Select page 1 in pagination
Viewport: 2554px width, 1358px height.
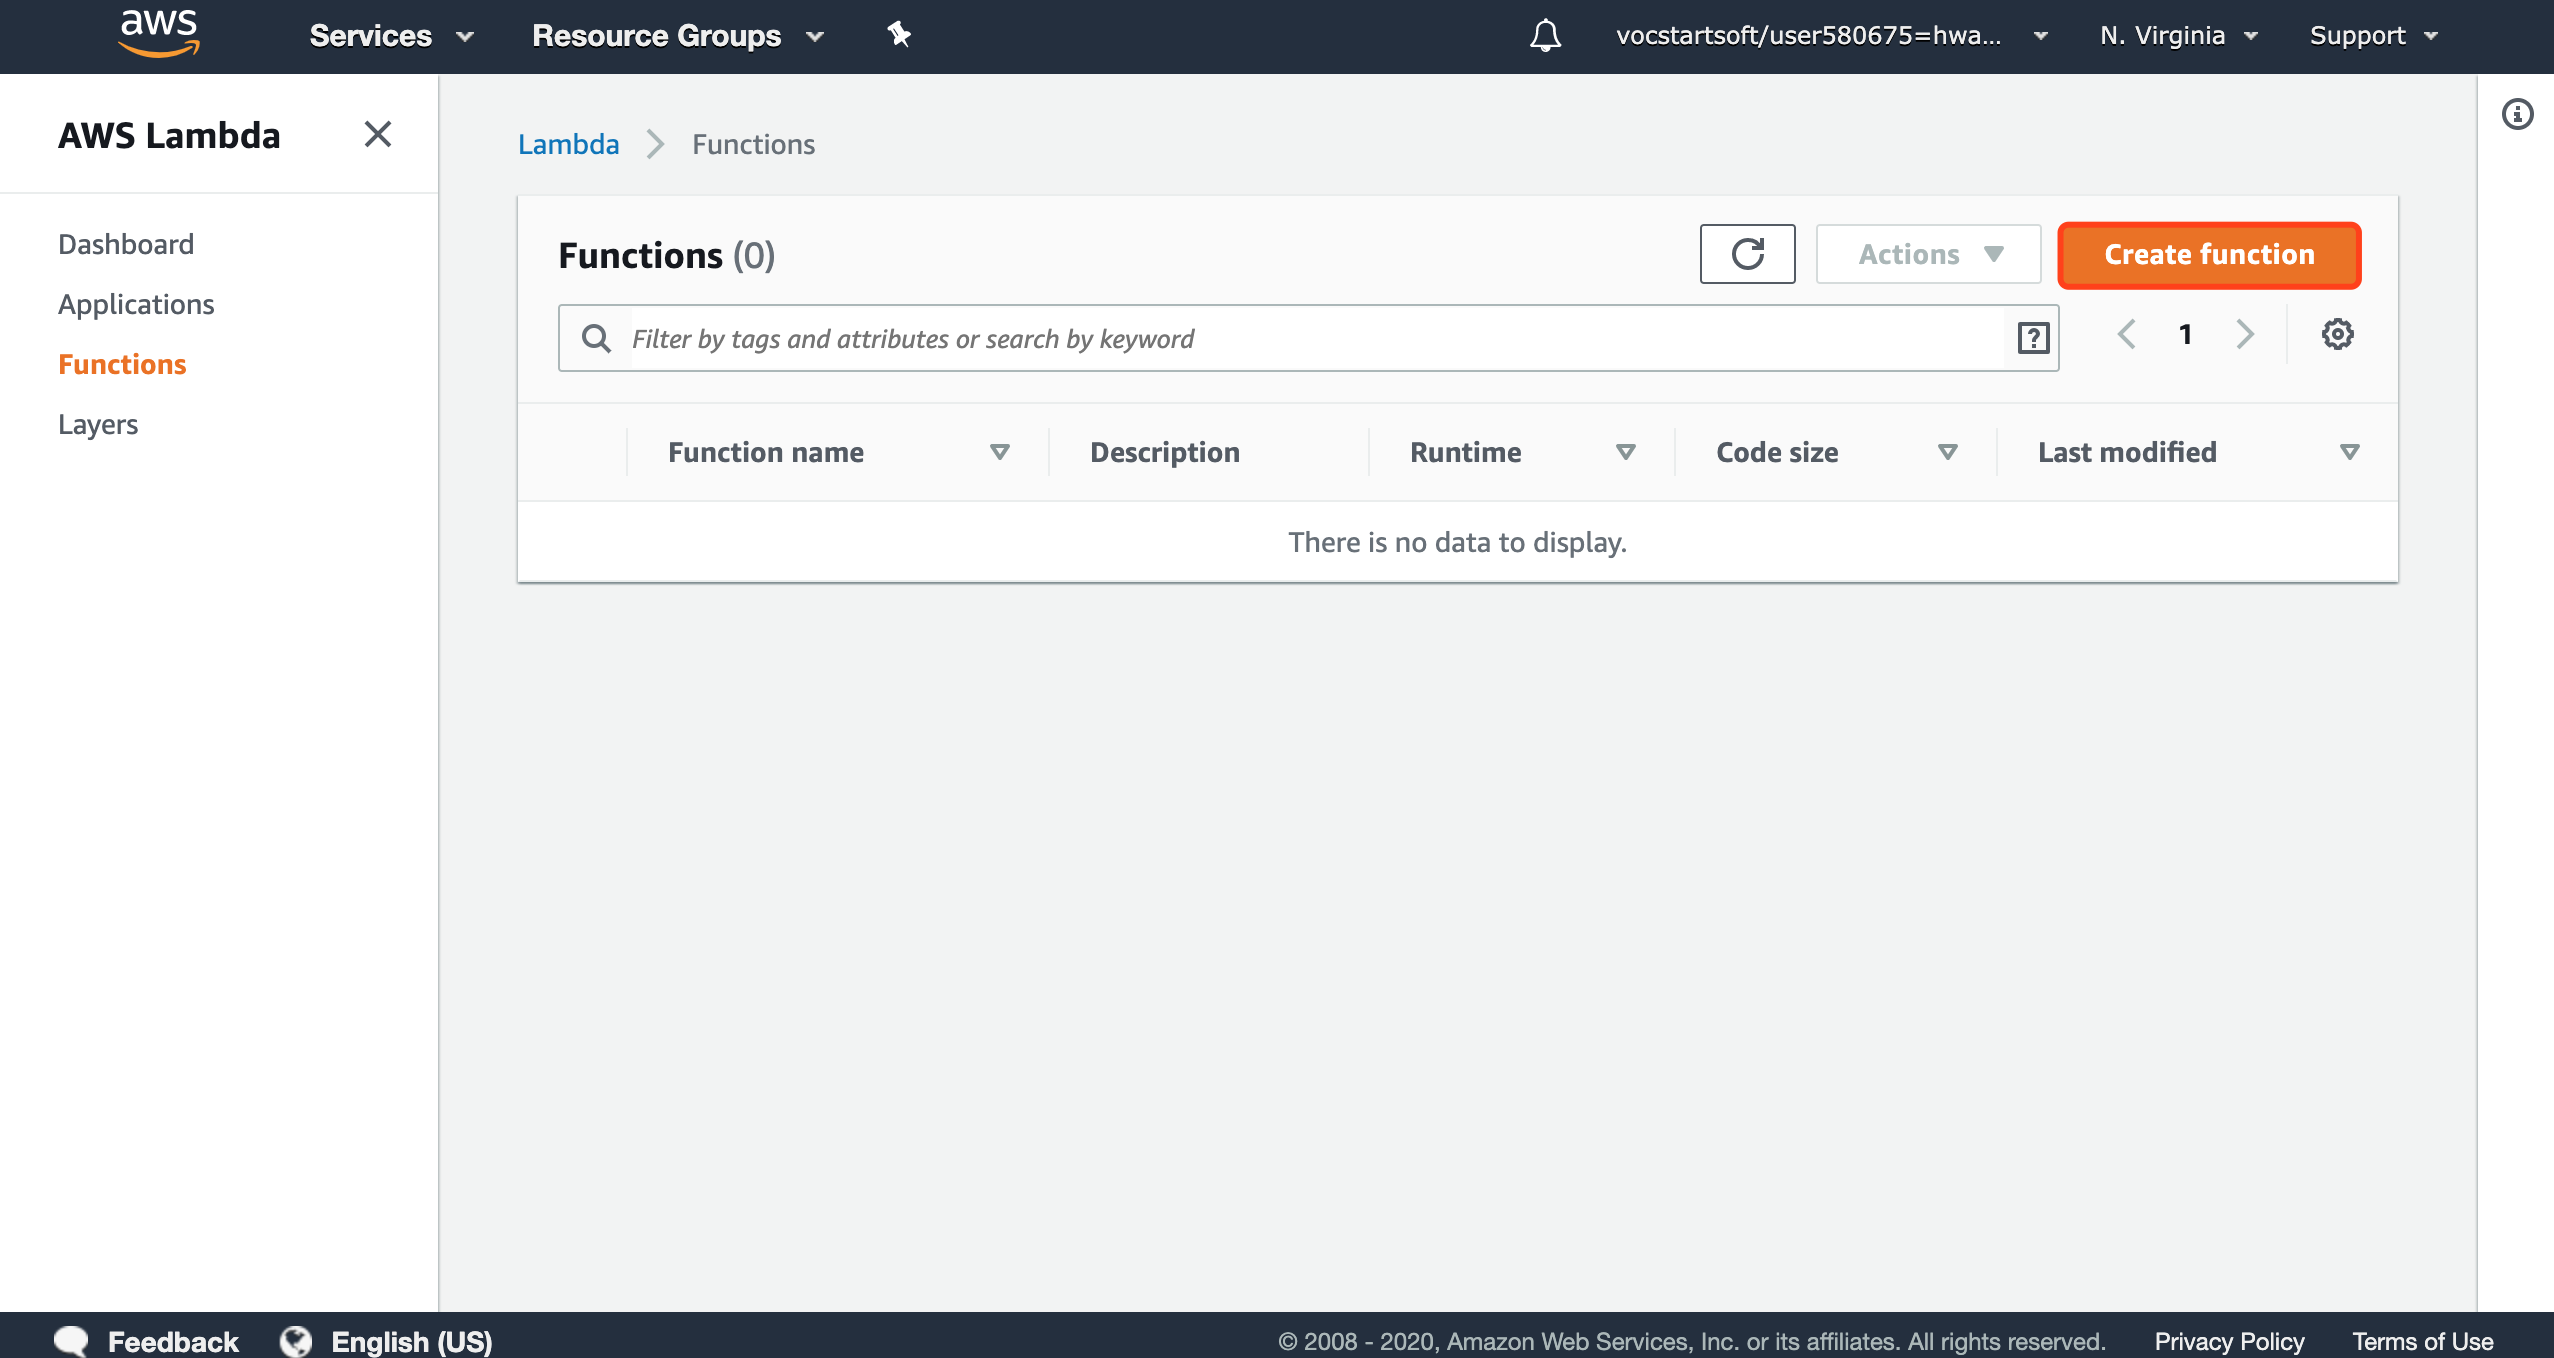pos(2186,334)
